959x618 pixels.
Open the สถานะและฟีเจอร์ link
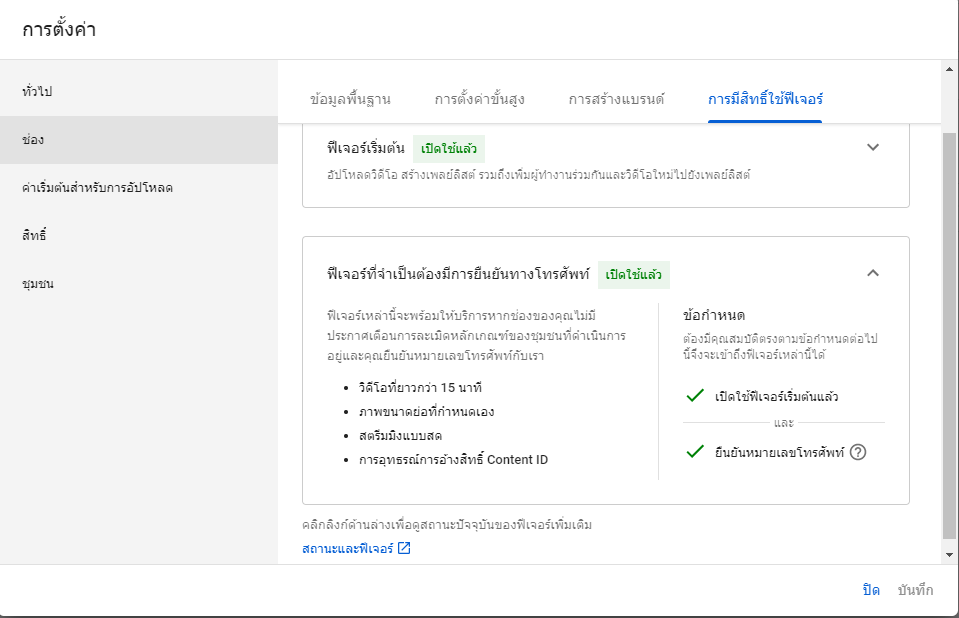click(348, 548)
